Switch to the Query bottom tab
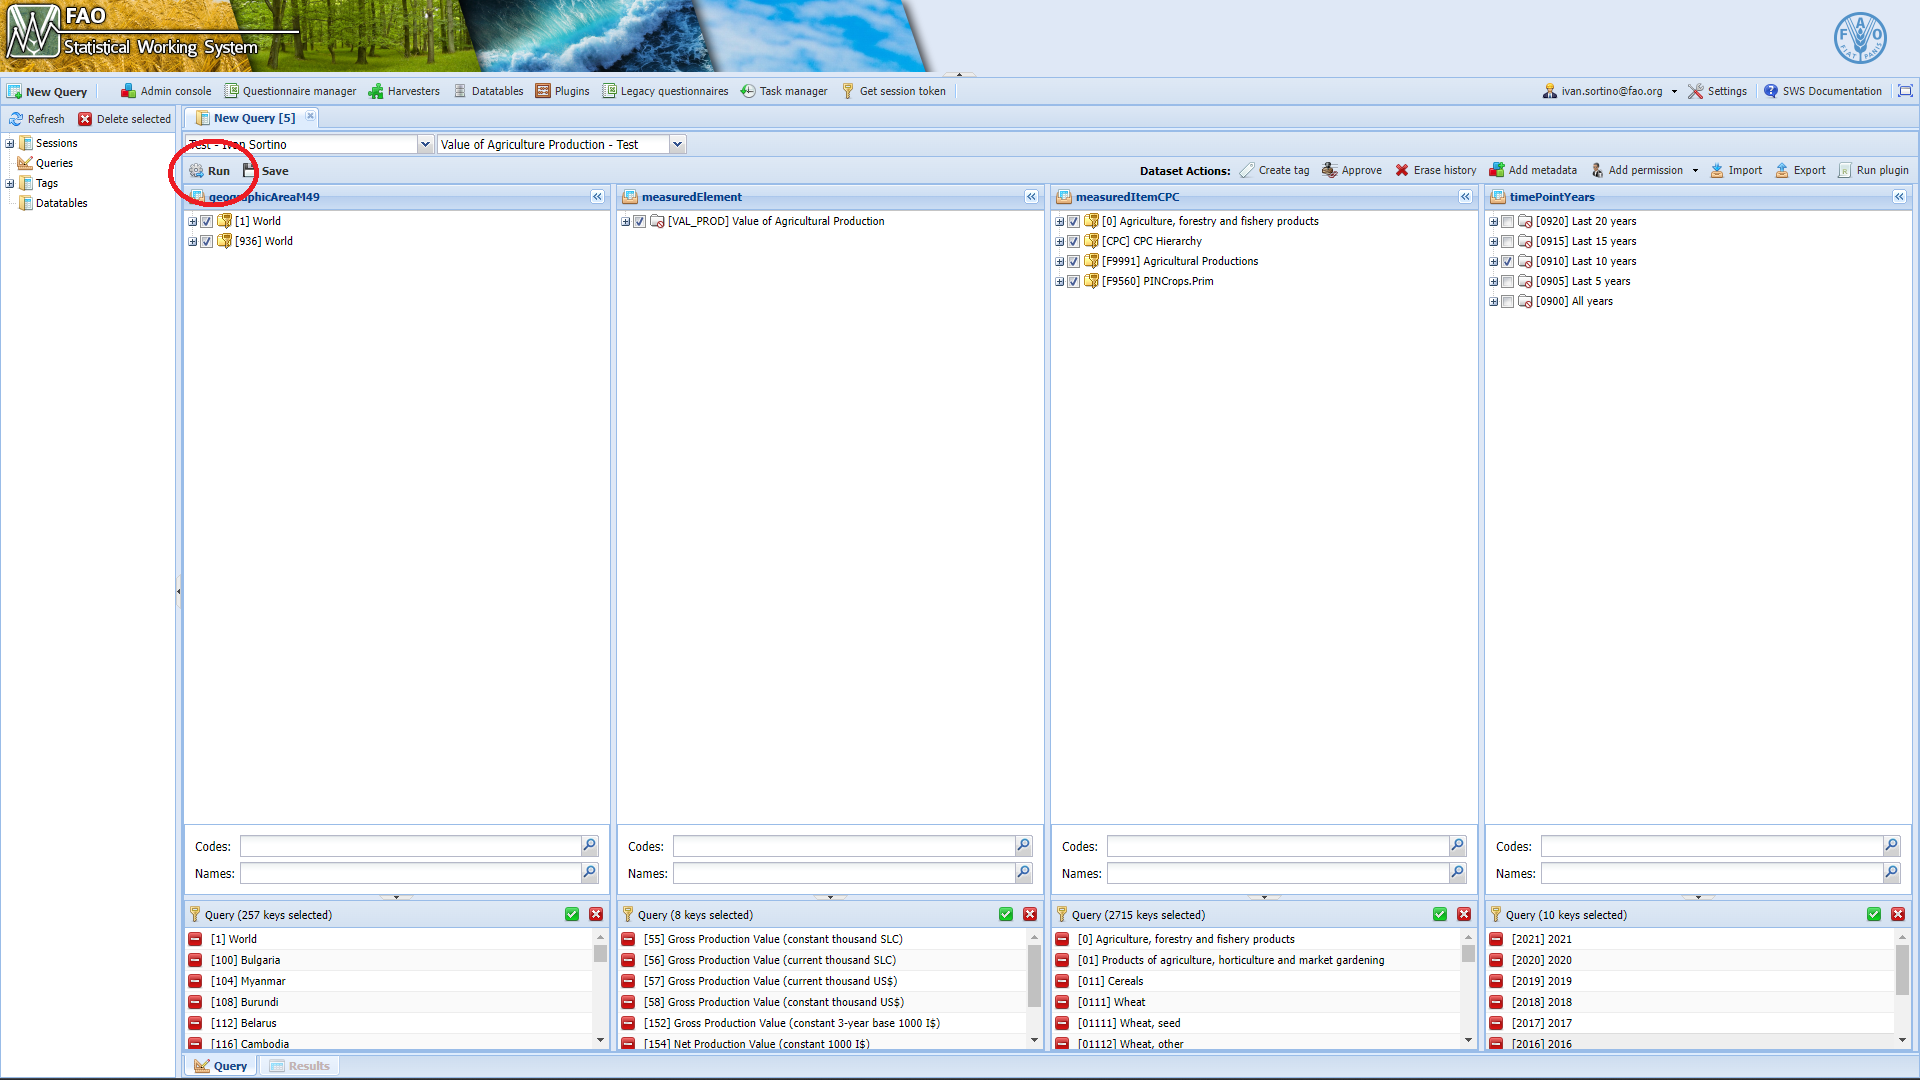The image size is (1920, 1080). [x=221, y=1066]
